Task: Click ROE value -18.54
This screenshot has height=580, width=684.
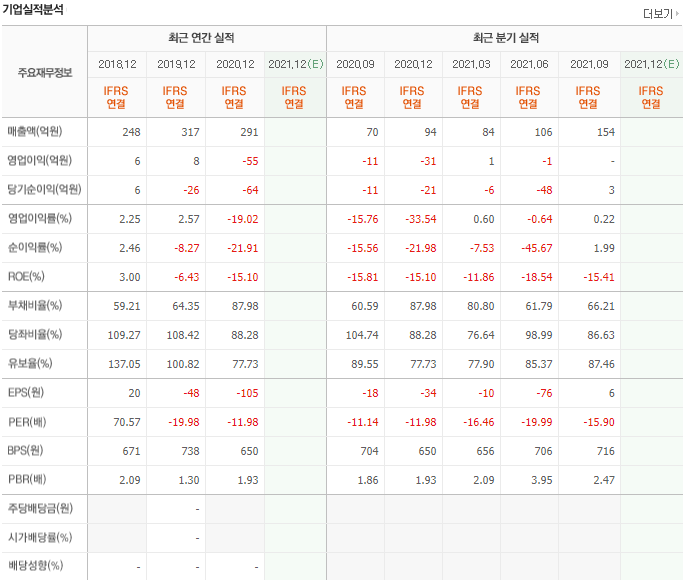Action: tap(537, 277)
